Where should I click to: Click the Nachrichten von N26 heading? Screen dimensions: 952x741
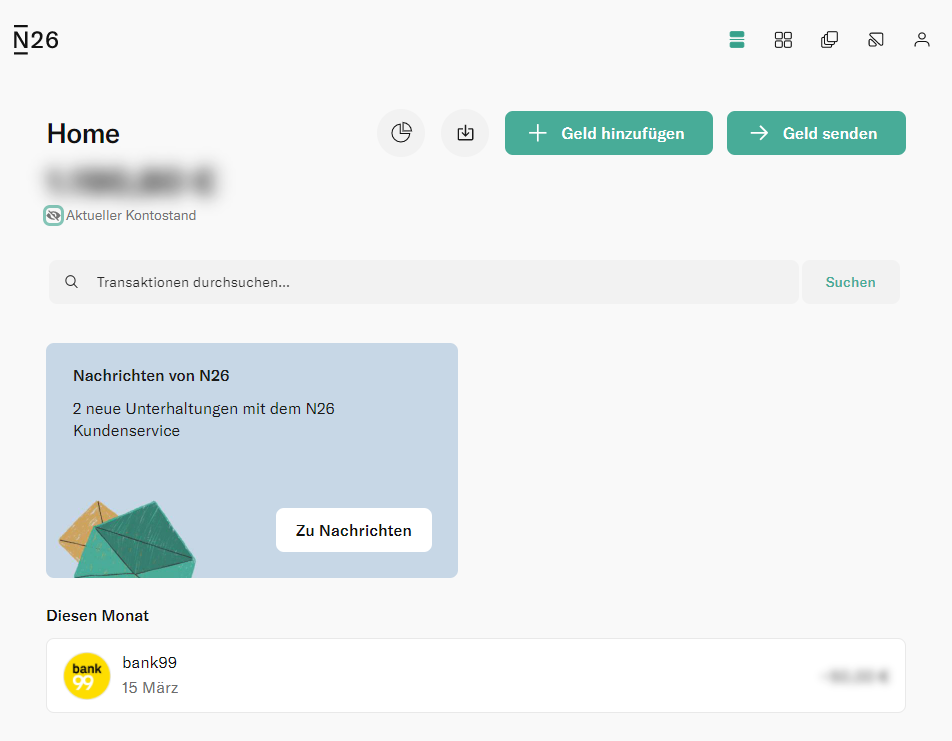click(151, 376)
